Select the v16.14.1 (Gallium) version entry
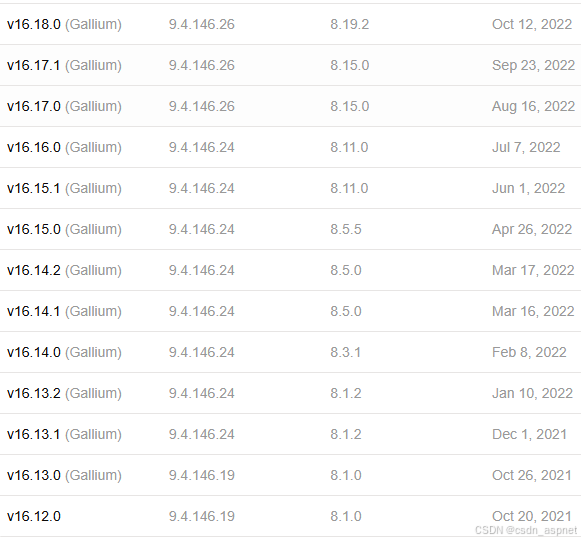The image size is (581, 541). 64,312
